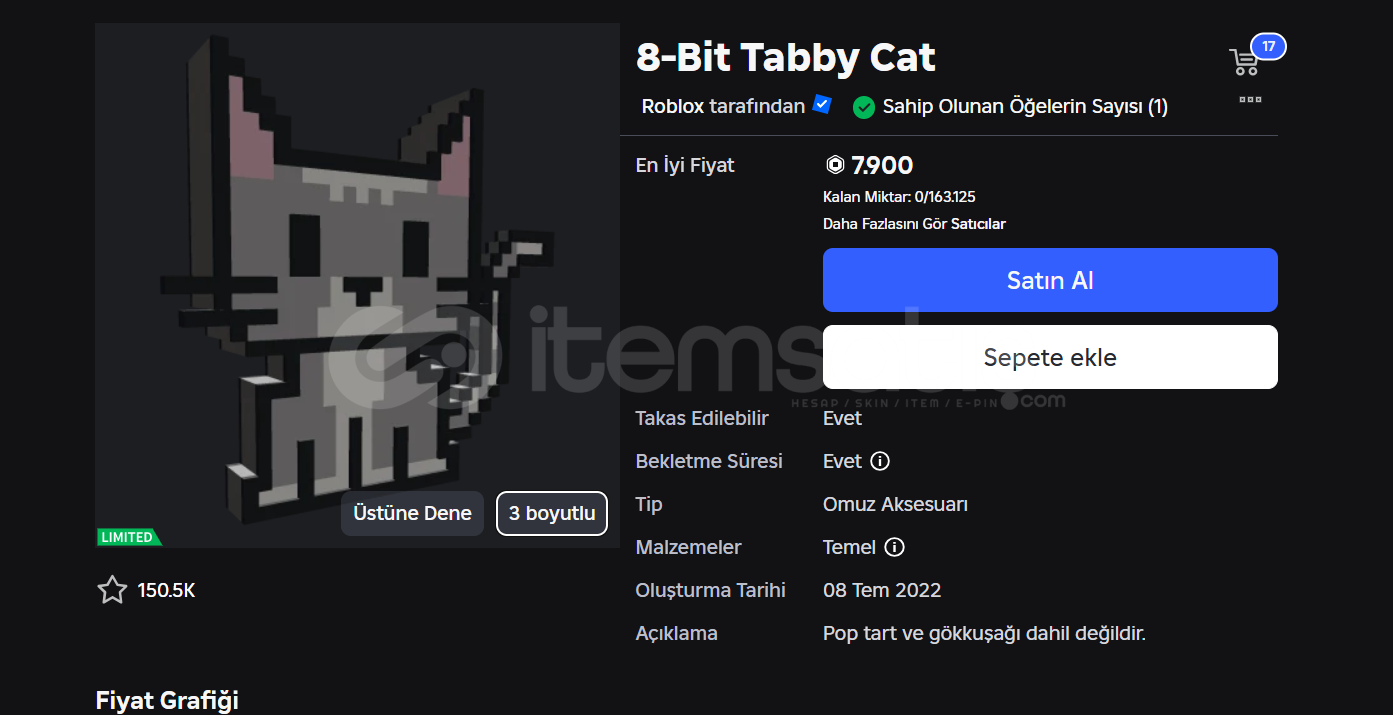Add item with Sepete ekle button
The height and width of the screenshot is (715, 1393).
(x=1050, y=357)
